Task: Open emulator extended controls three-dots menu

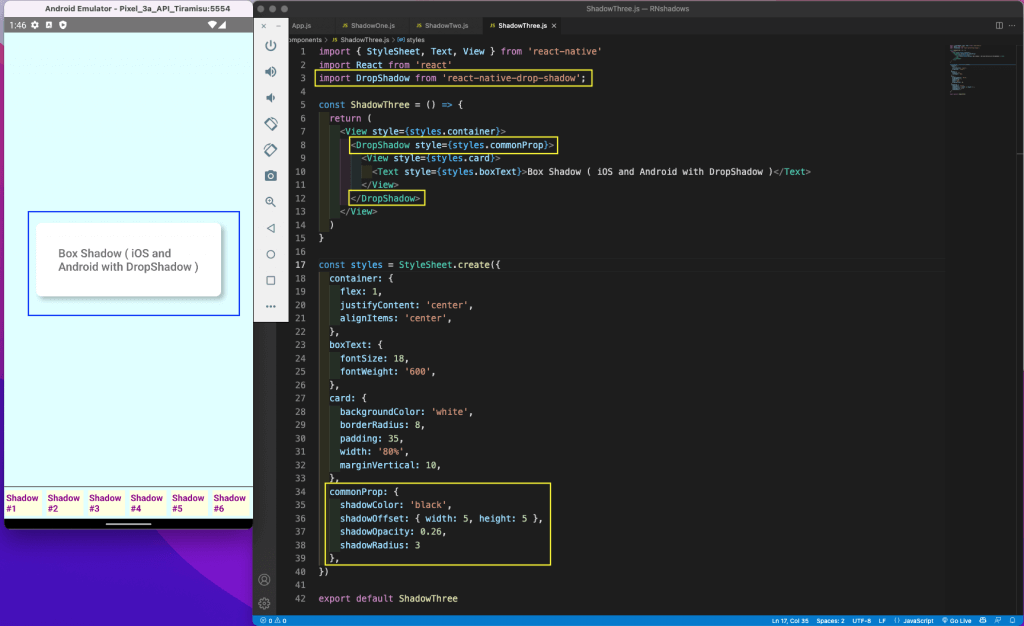Action: pyautogui.click(x=270, y=306)
